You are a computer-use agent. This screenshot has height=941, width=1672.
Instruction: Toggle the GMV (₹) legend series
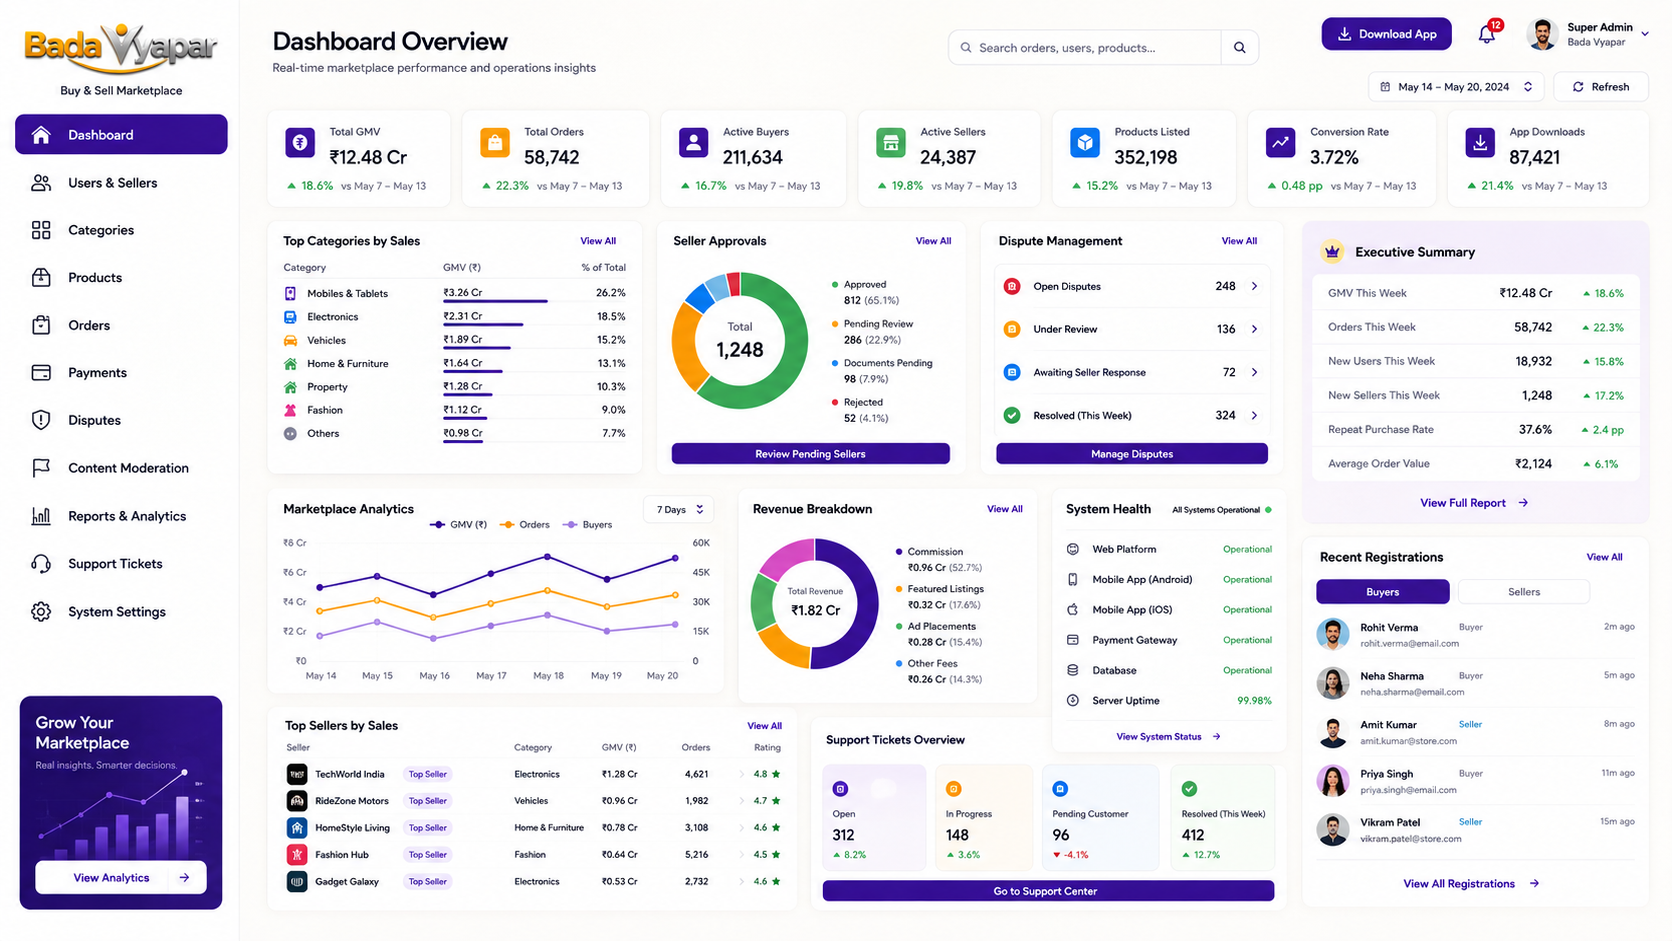[459, 524]
